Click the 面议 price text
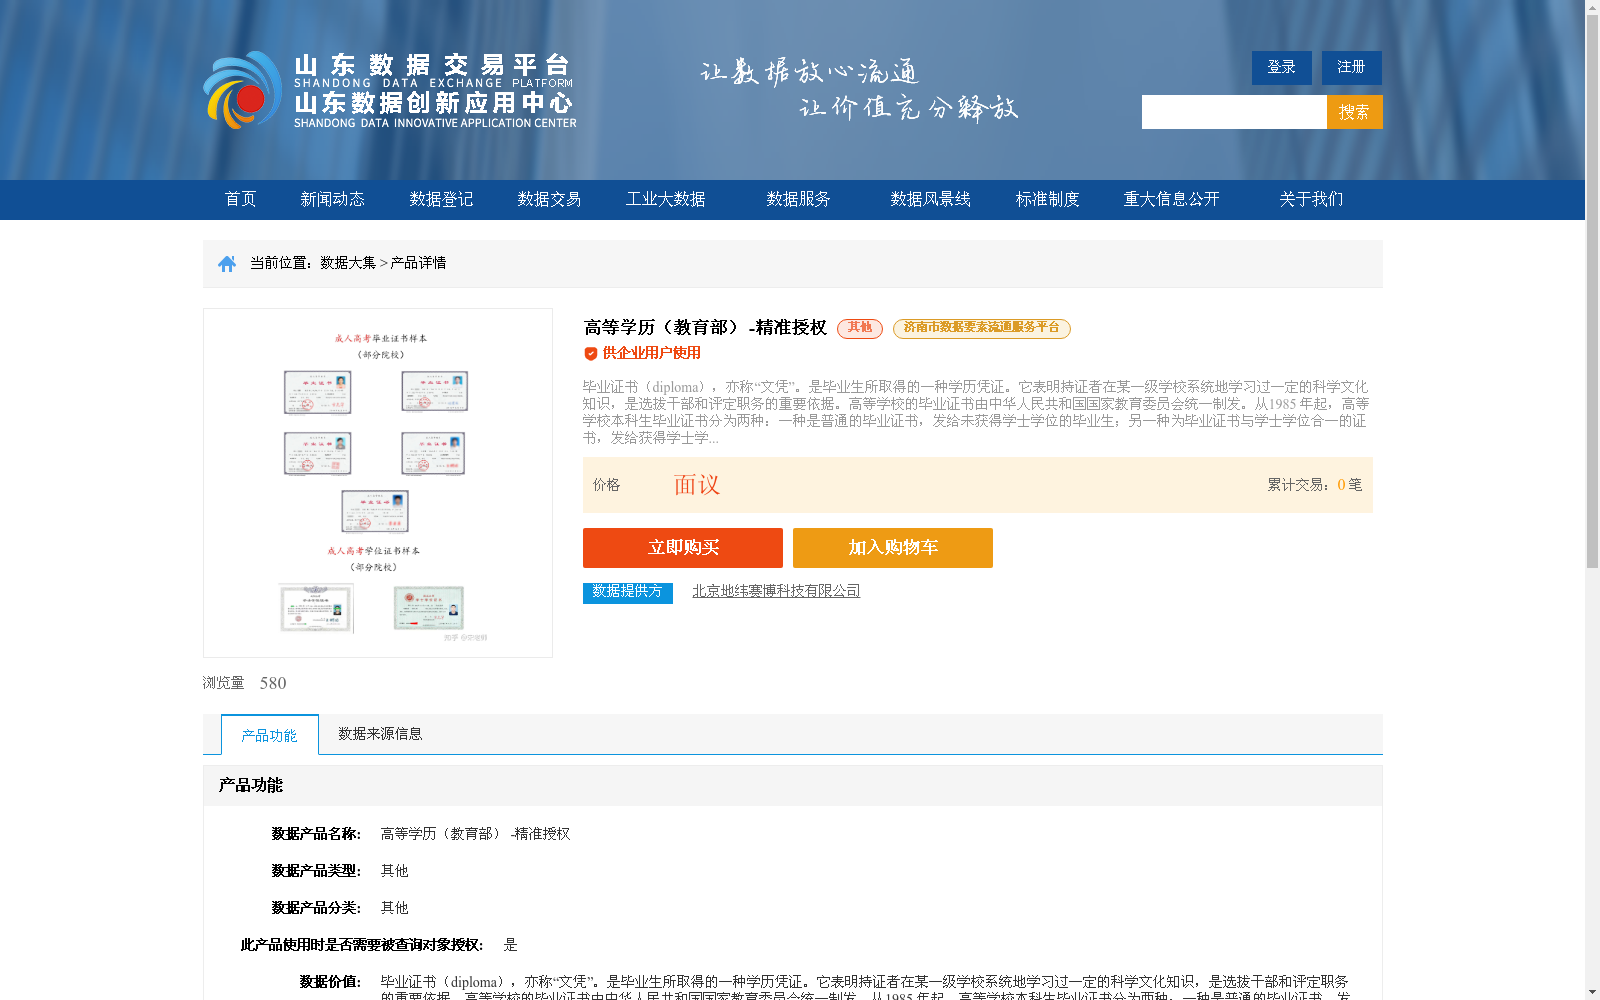 pyautogui.click(x=697, y=485)
